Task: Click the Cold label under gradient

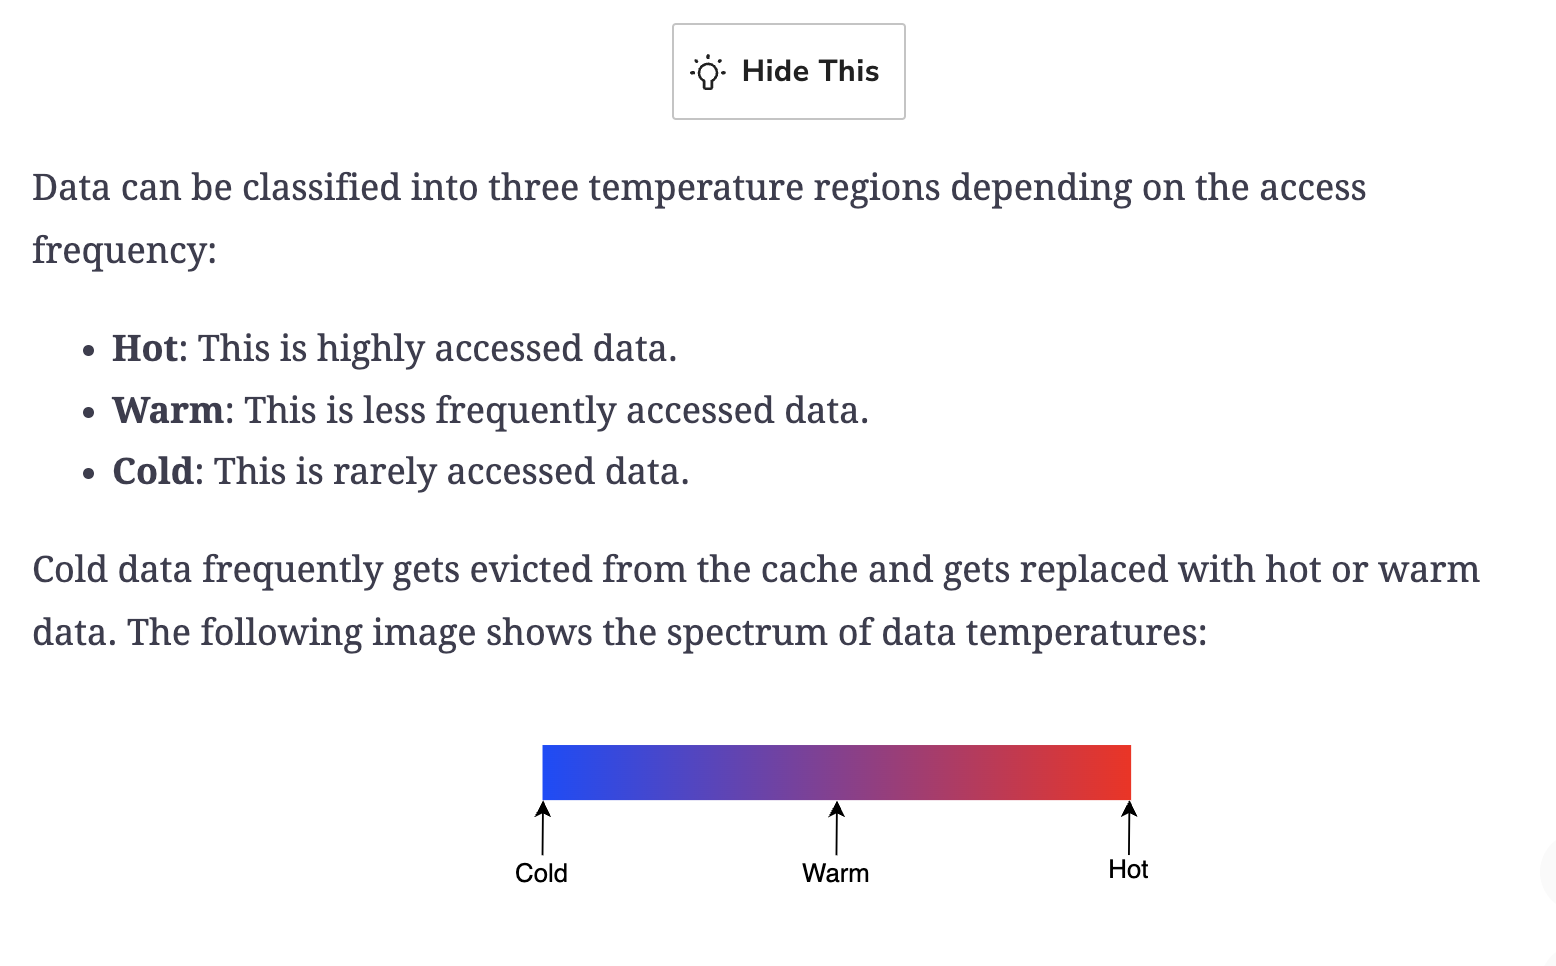Action: tap(541, 873)
